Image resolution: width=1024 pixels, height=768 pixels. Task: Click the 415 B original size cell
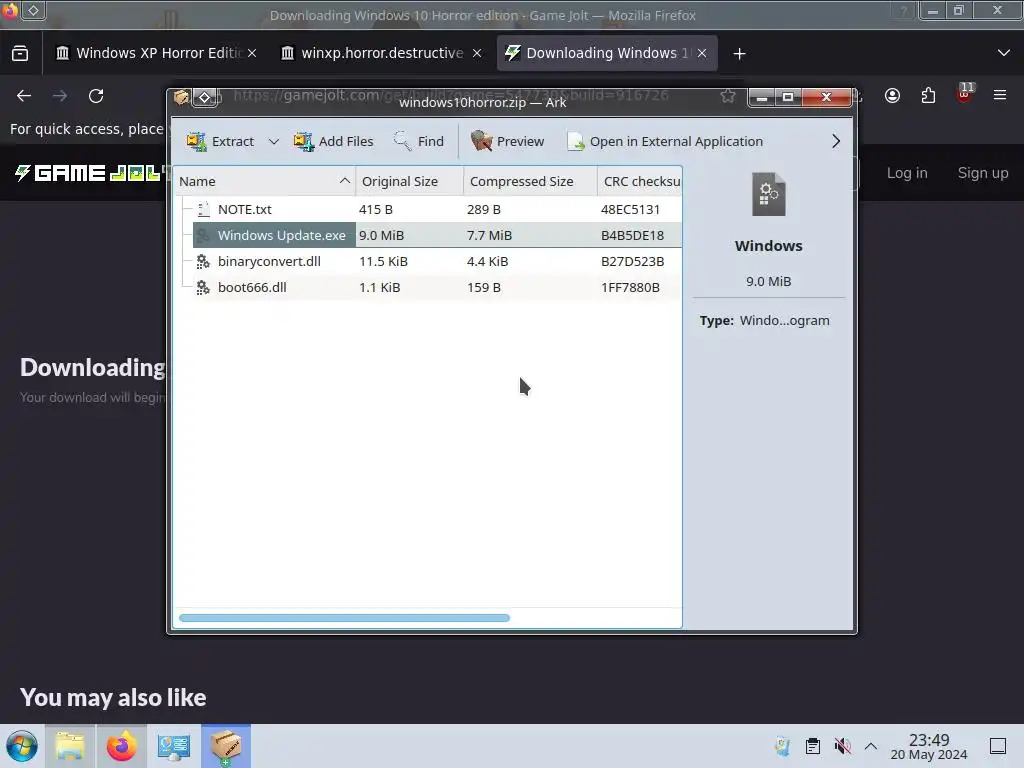pos(376,209)
